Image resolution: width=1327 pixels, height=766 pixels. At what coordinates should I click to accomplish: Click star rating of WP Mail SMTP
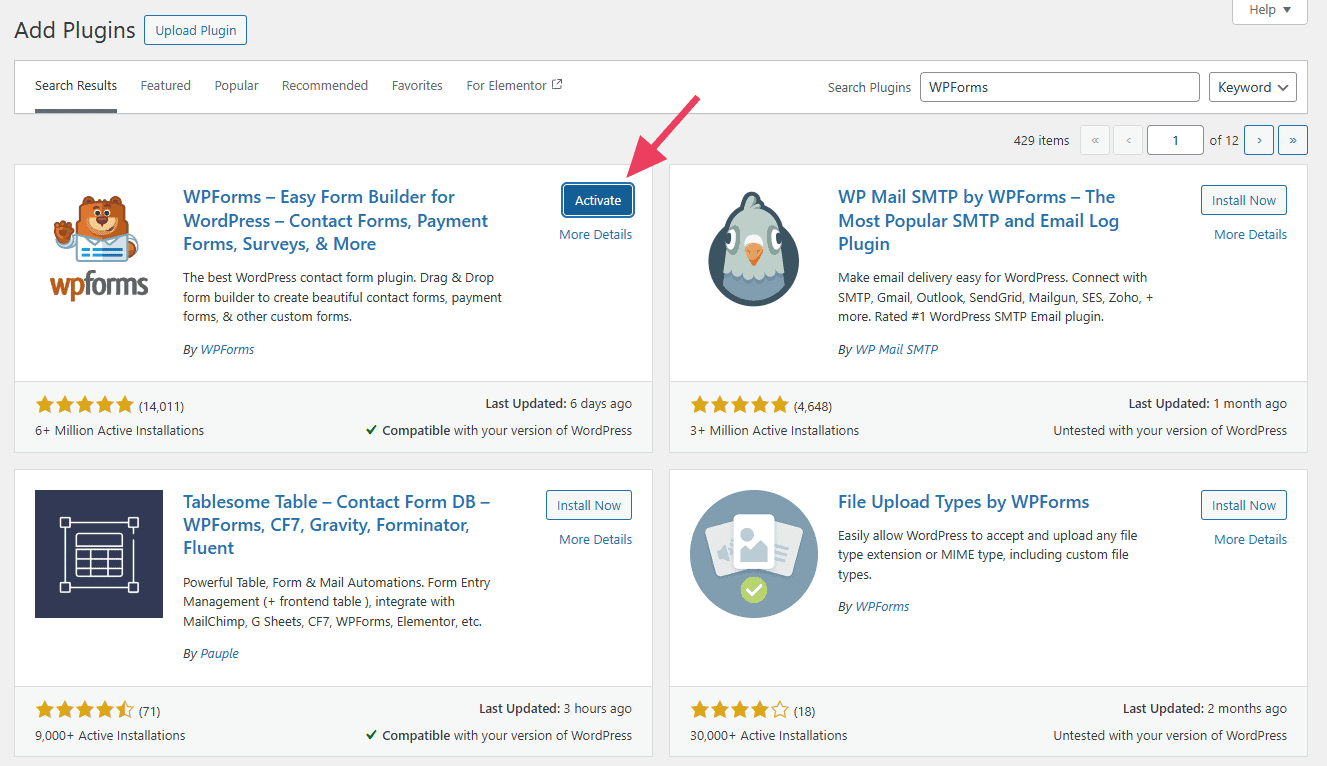[x=739, y=405]
